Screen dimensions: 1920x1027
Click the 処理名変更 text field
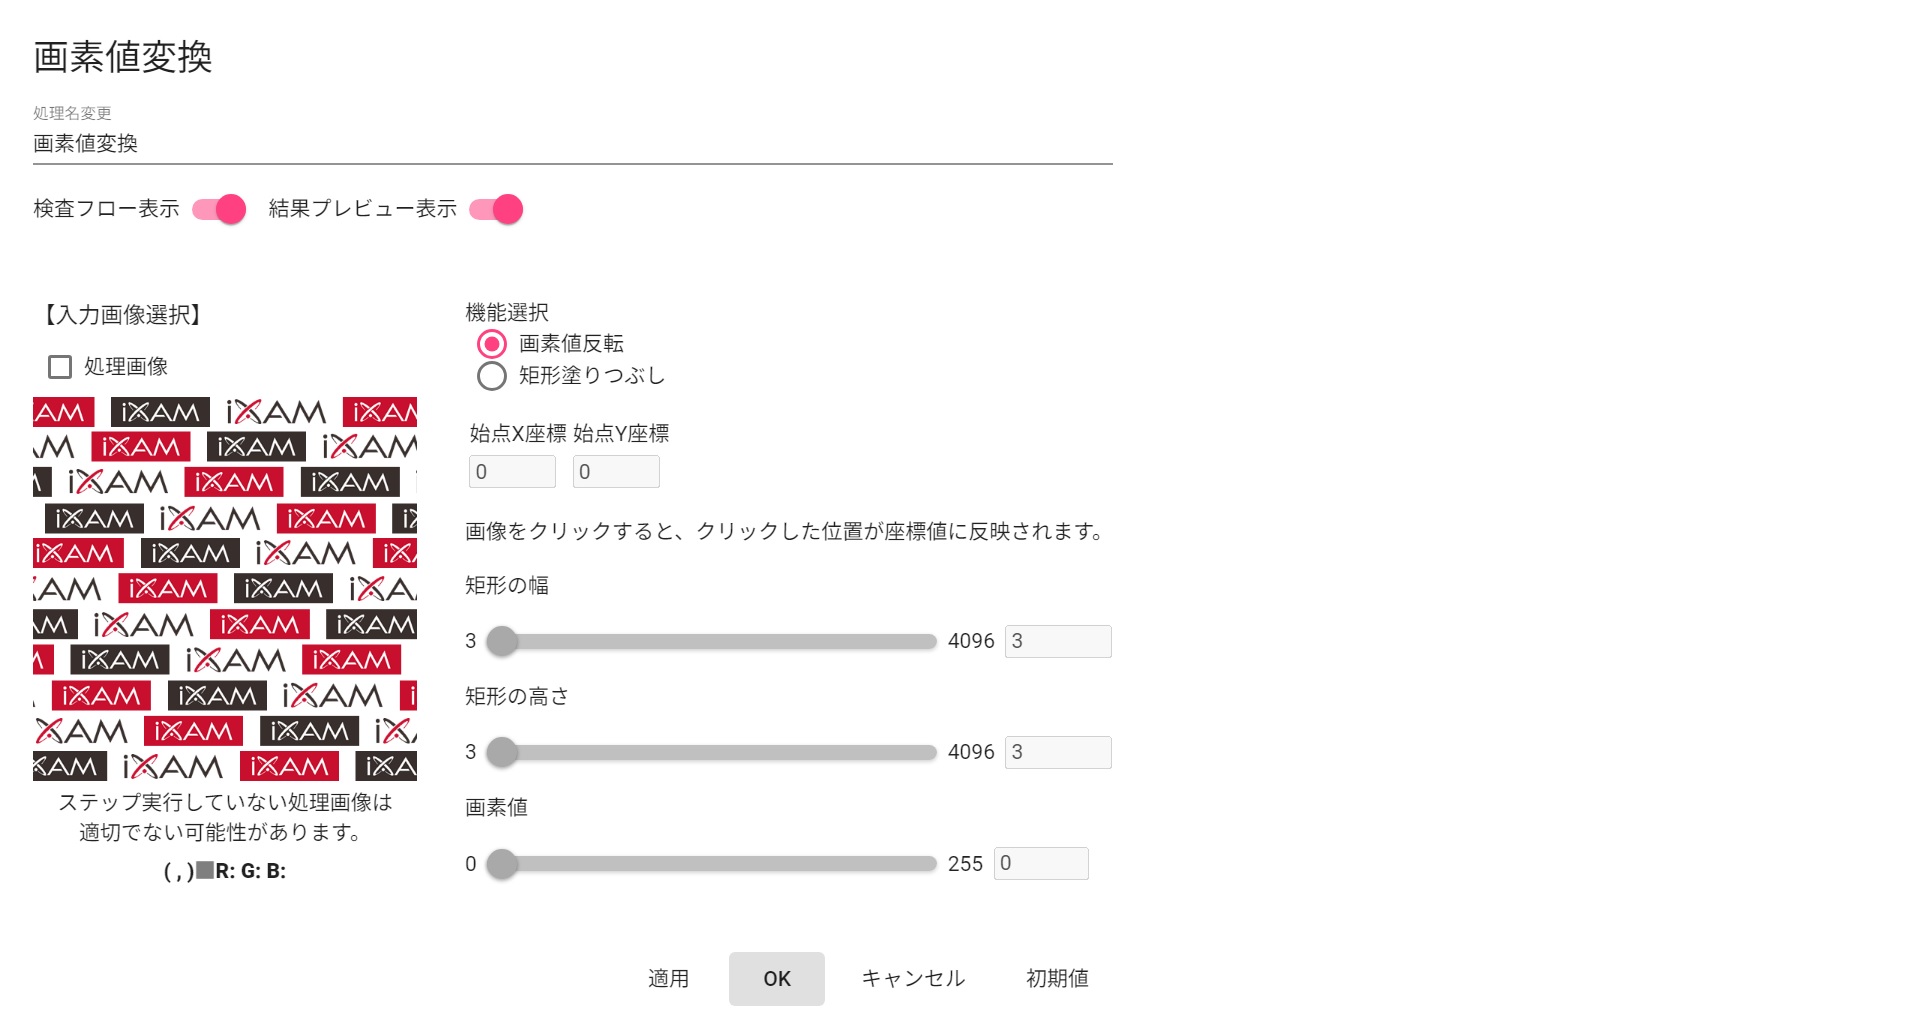coord(572,144)
